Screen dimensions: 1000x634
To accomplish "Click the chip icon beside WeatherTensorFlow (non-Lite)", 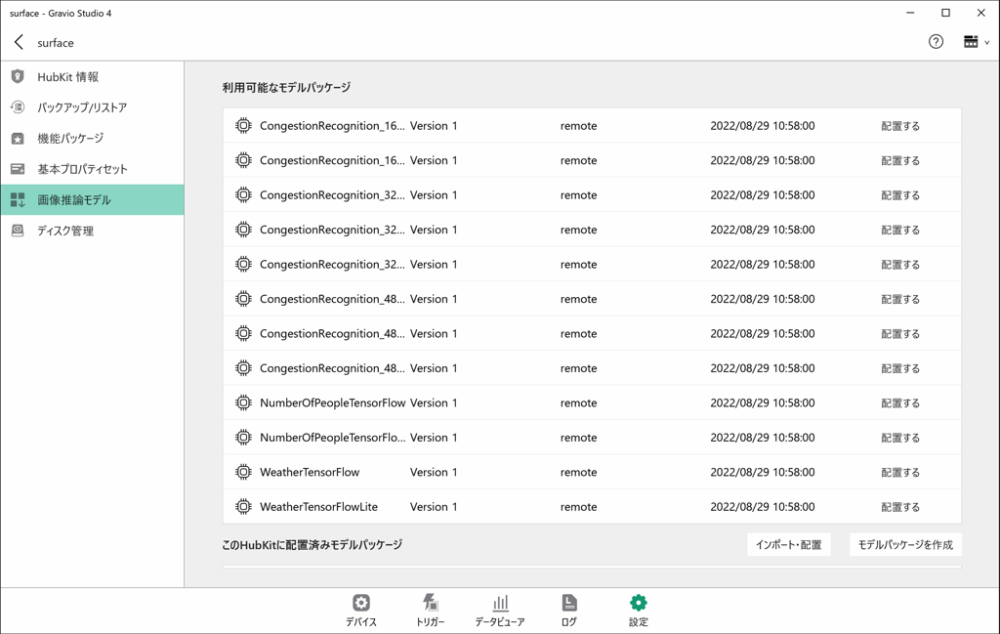I will pyautogui.click(x=243, y=472).
